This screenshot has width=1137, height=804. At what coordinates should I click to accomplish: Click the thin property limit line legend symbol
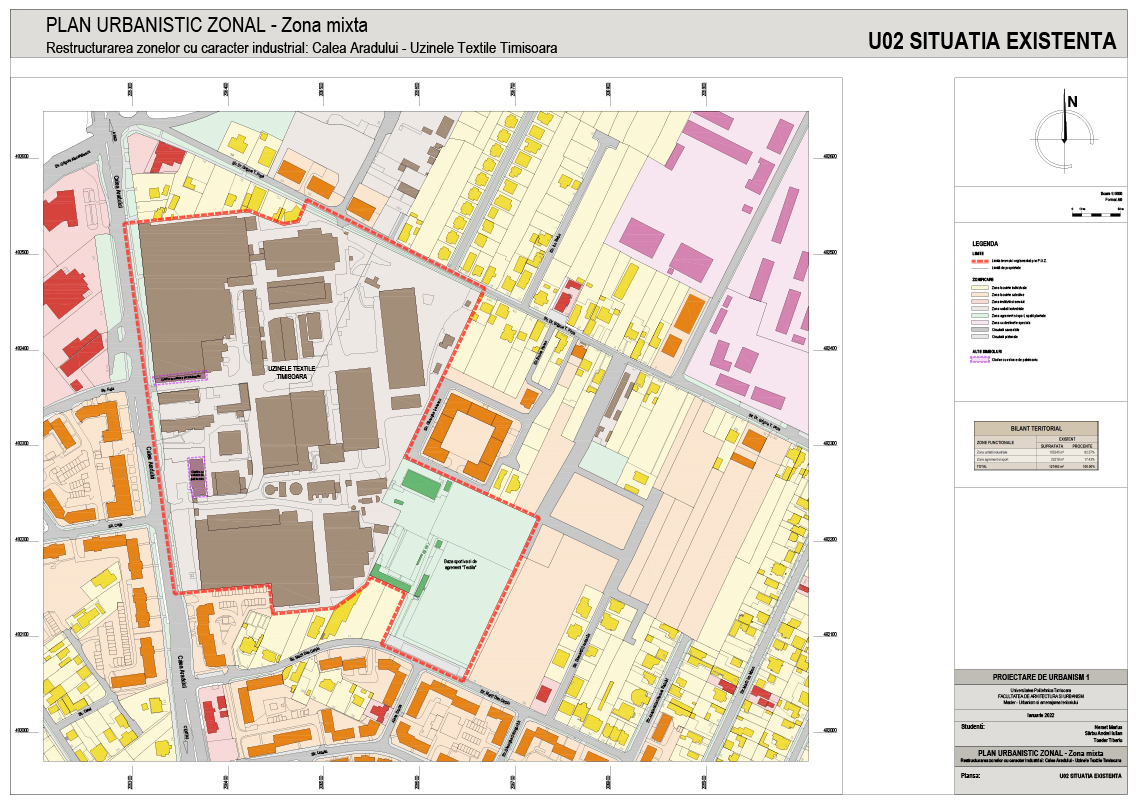coord(980,268)
